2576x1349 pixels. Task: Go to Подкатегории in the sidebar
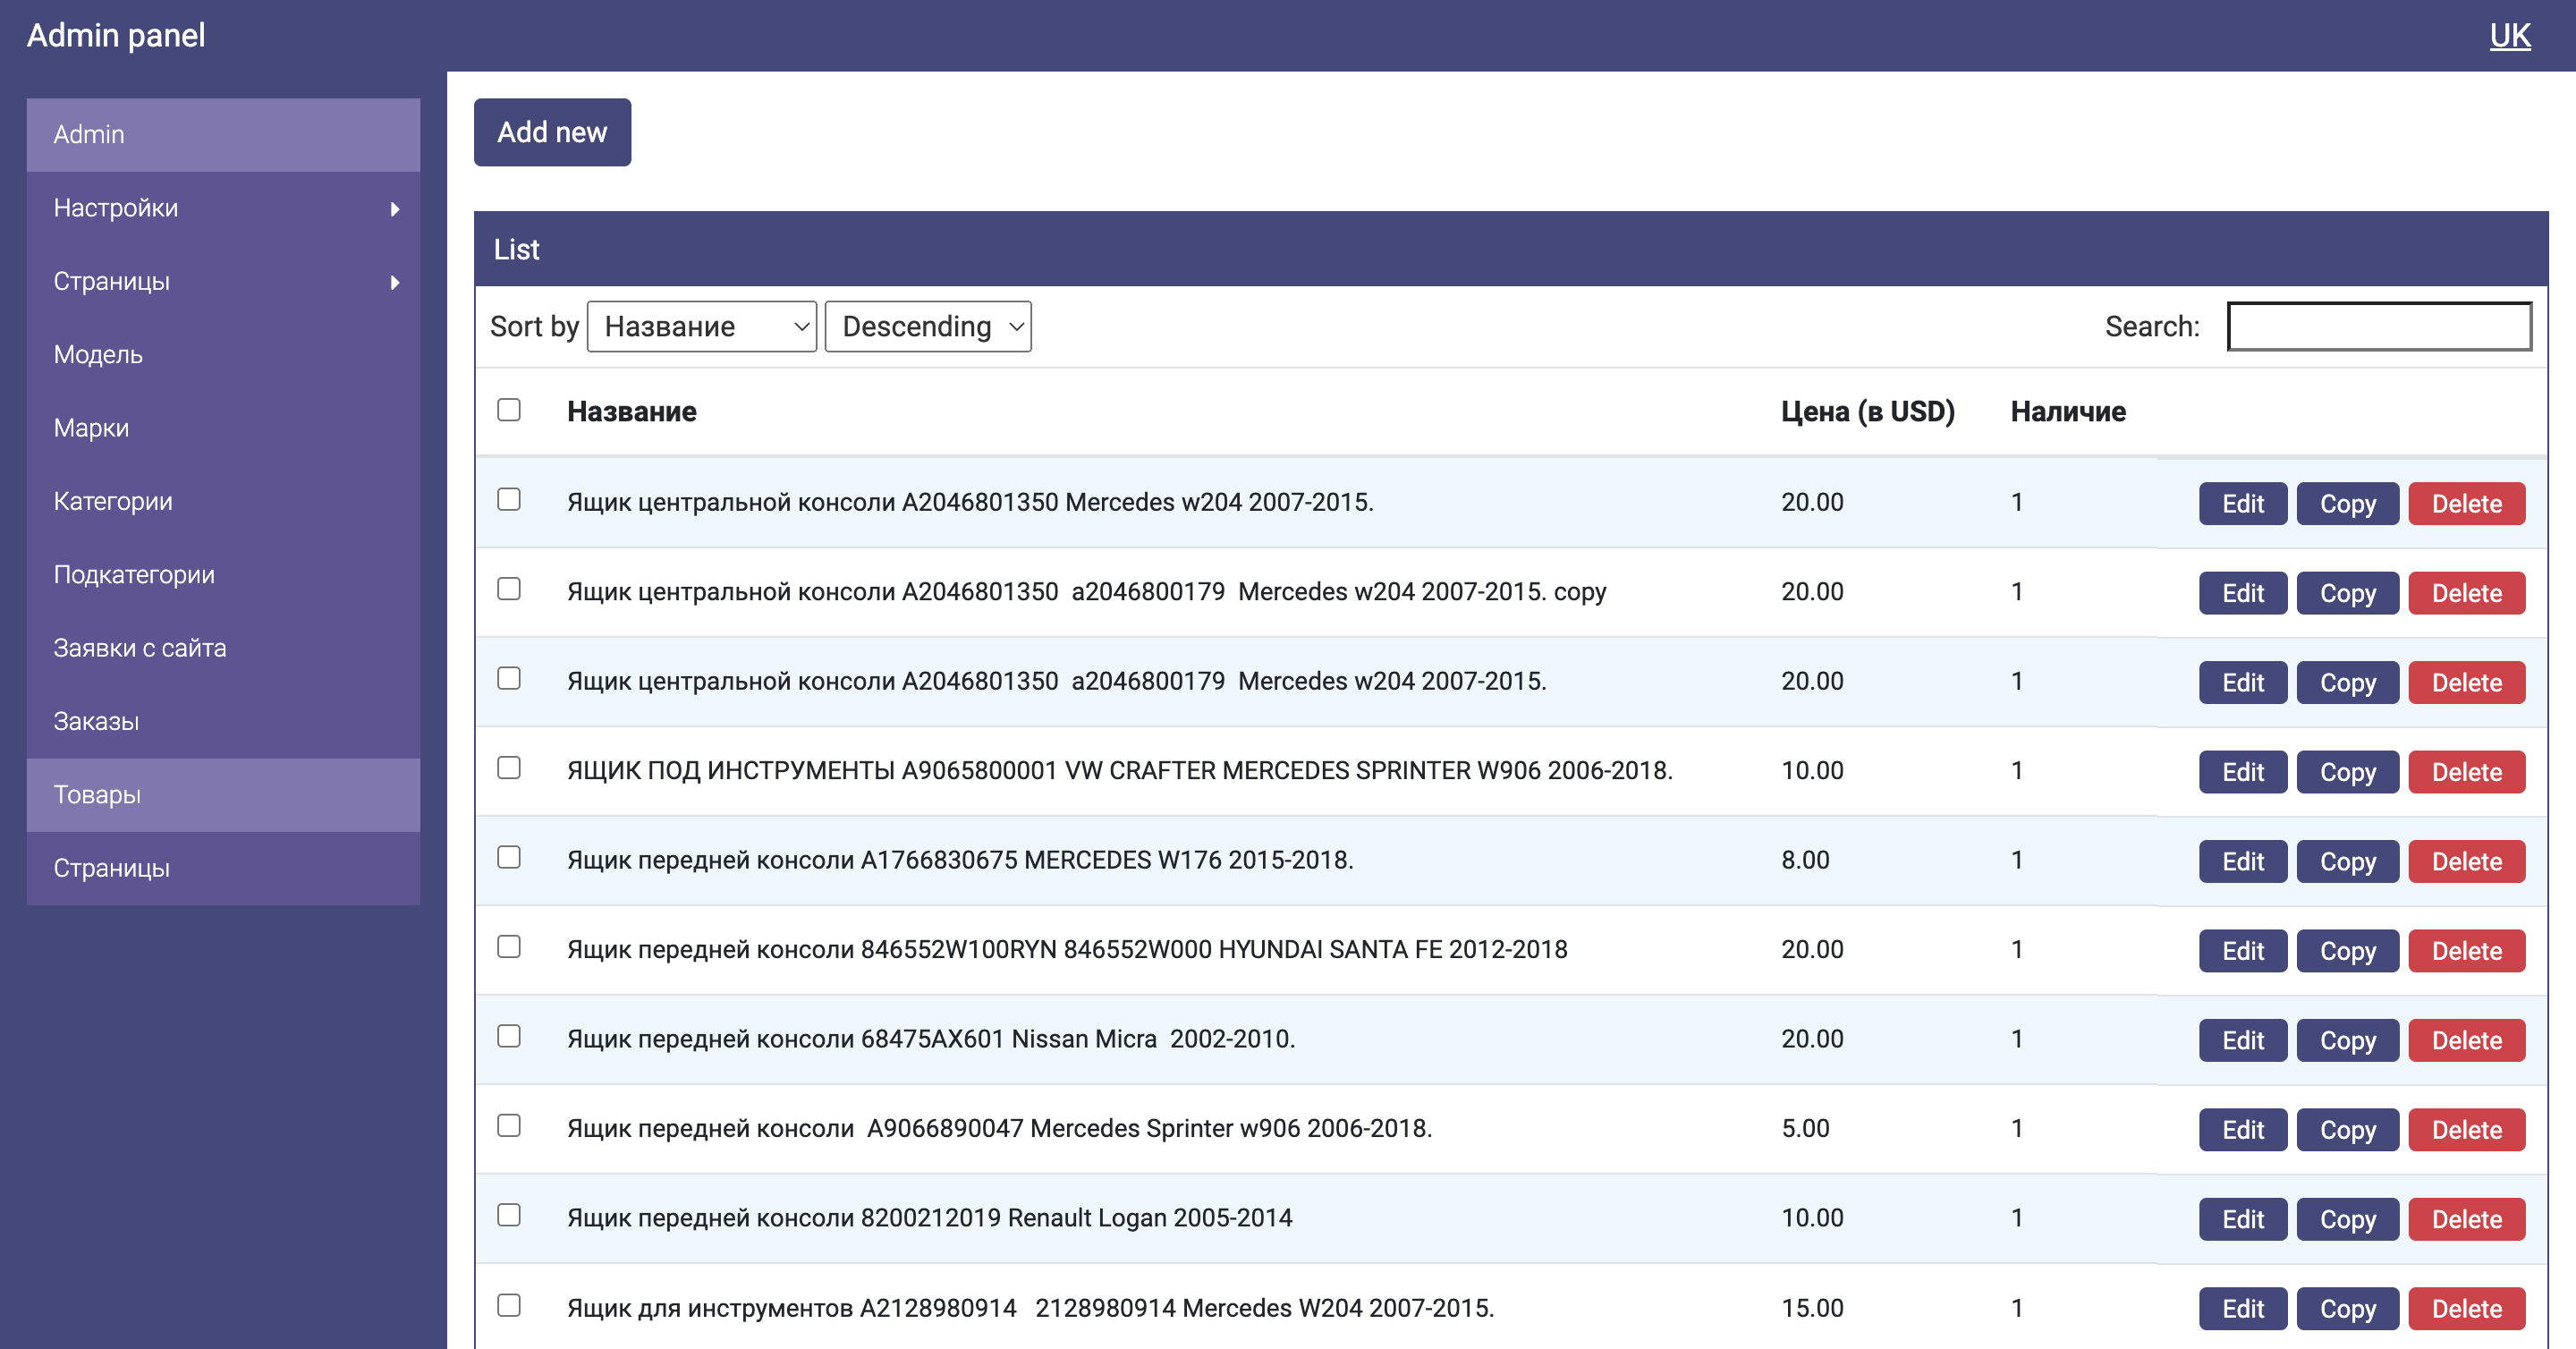tap(223, 575)
